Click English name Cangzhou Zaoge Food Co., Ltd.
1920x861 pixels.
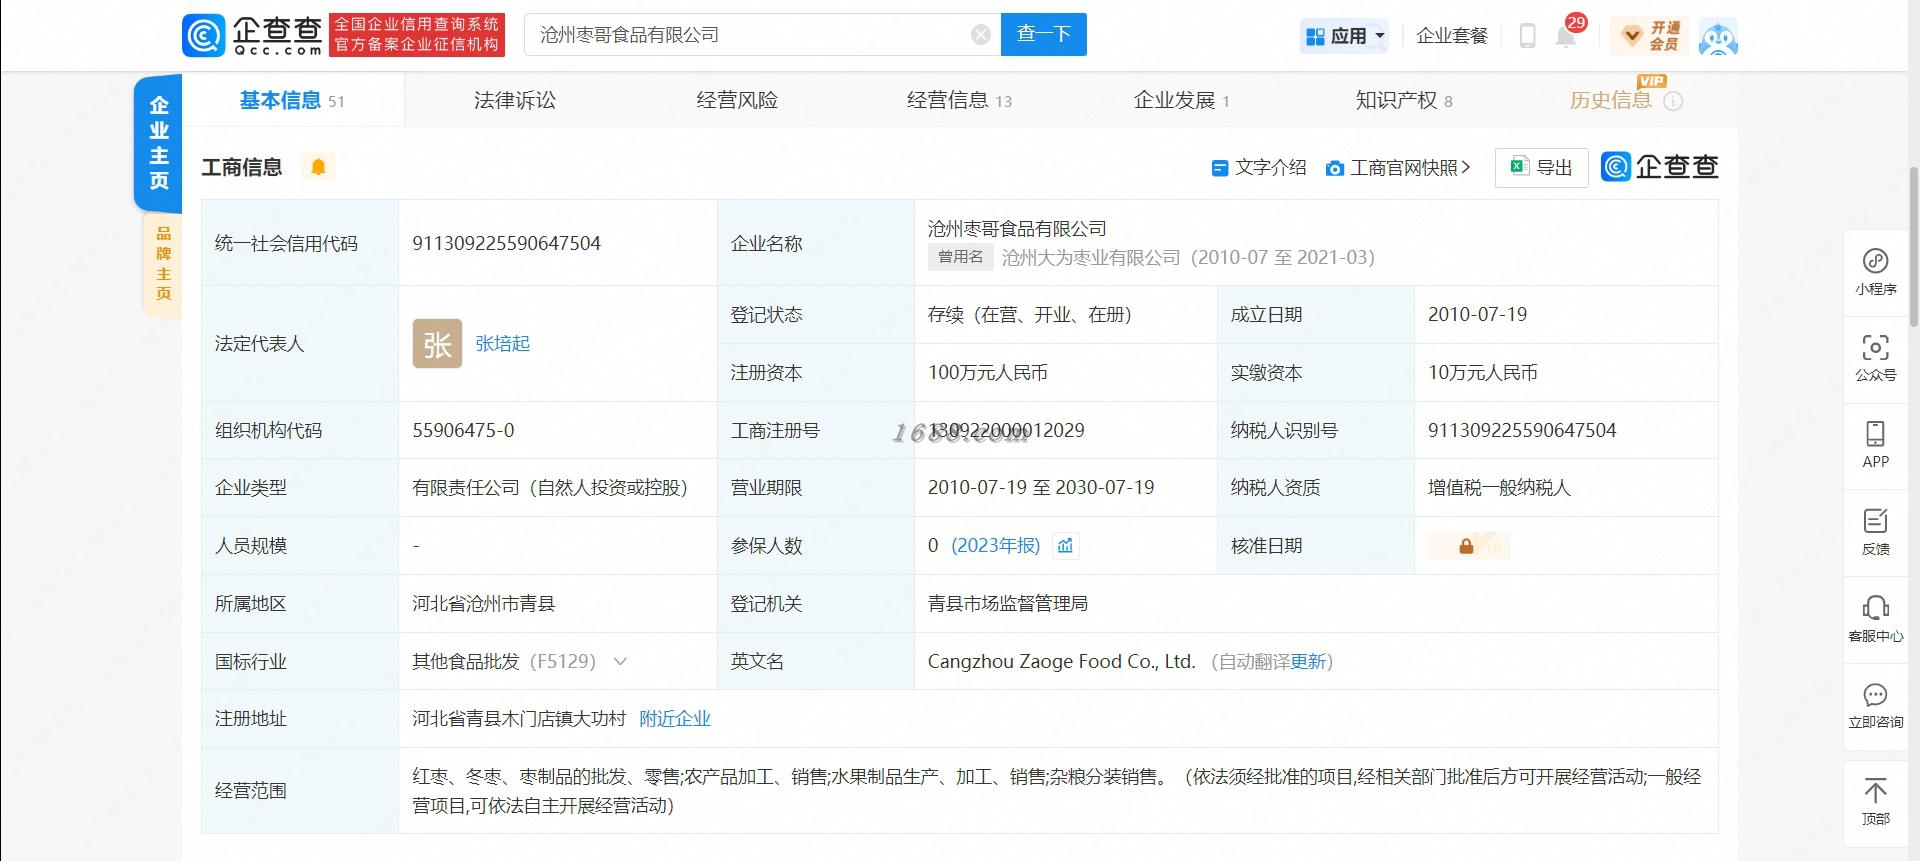1061,661
